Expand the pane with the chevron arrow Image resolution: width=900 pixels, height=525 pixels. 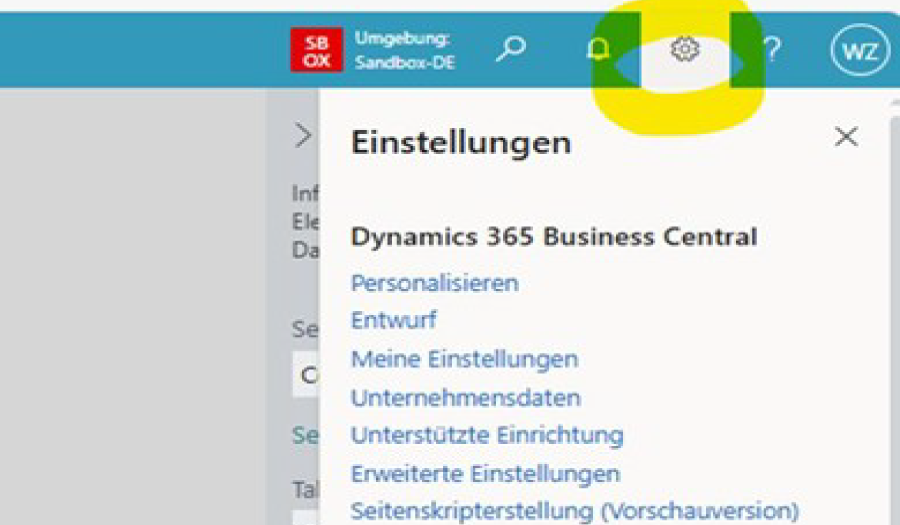click(x=303, y=137)
